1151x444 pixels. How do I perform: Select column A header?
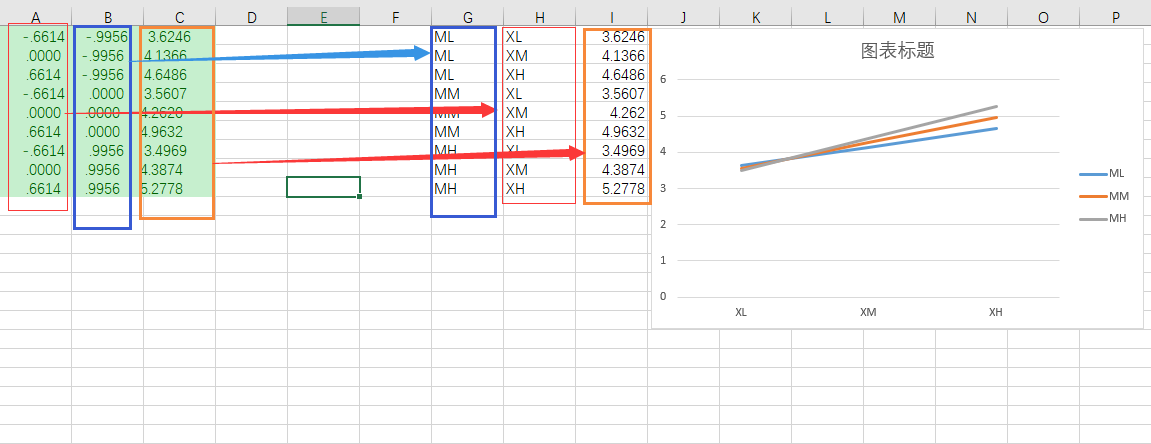click(36, 17)
